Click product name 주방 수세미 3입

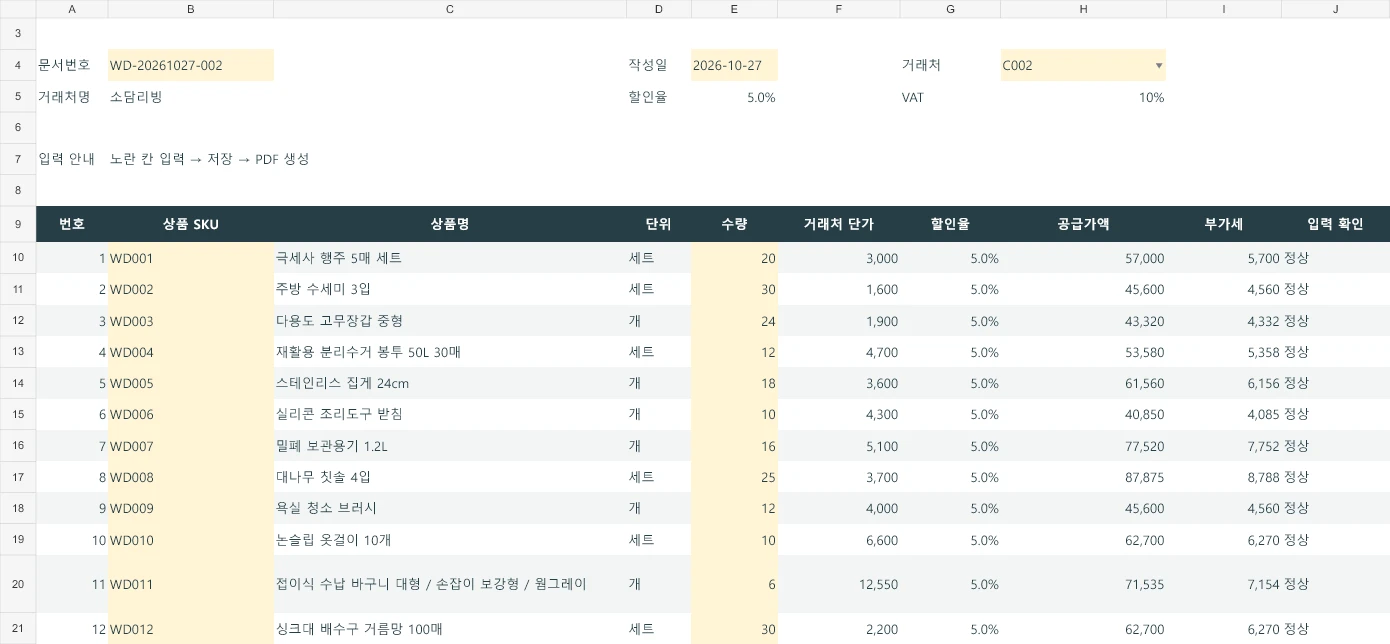[x=323, y=289]
